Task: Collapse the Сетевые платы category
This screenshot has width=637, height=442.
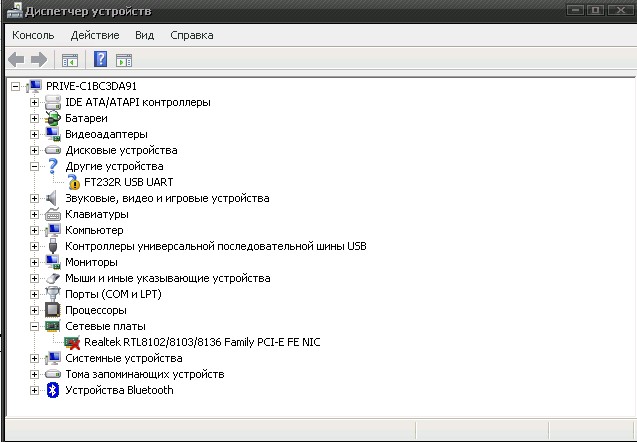Action: [35, 326]
